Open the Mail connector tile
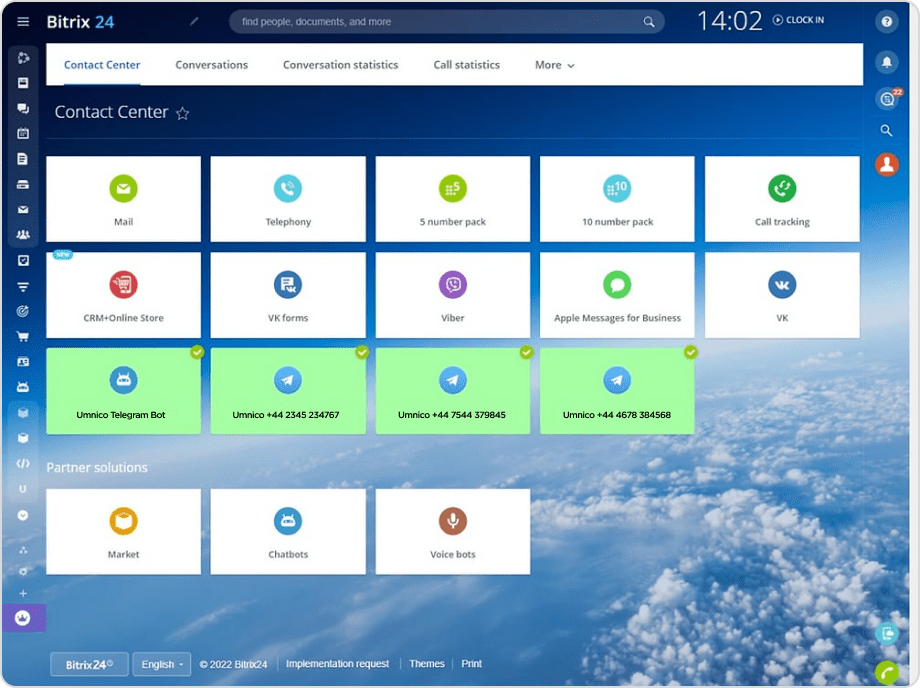The width and height of the screenshot is (920, 688). 123,199
